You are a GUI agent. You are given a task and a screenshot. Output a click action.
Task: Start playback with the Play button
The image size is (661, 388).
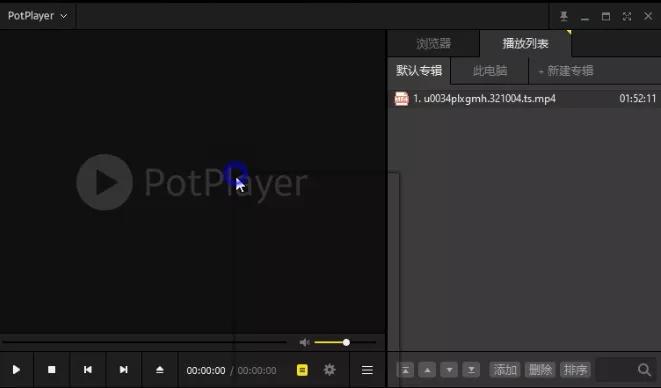(16, 370)
